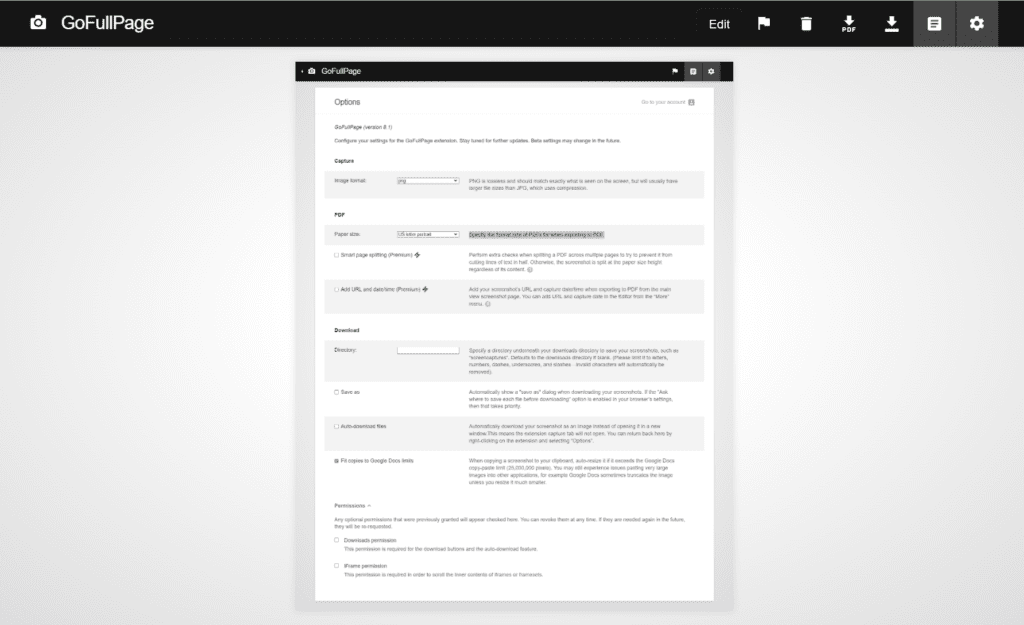The width and height of the screenshot is (1024, 625).
Task: Click the small camera icon in the captured page header
Action: point(312,71)
